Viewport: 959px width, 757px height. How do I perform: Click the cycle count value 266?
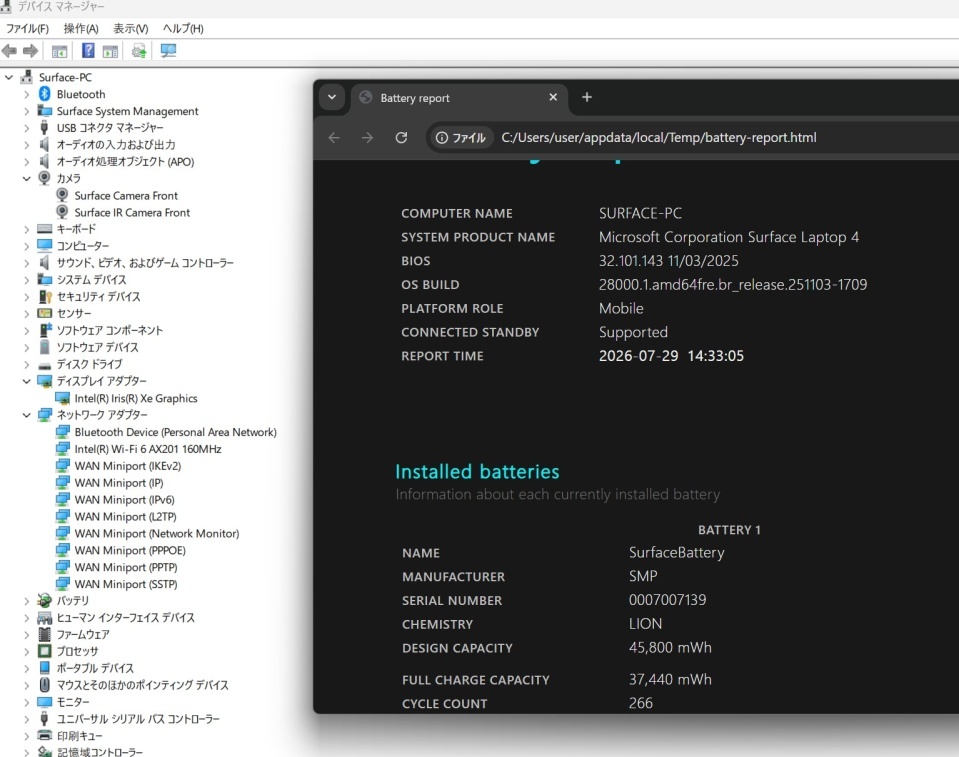pyautogui.click(x=640, y=703)
